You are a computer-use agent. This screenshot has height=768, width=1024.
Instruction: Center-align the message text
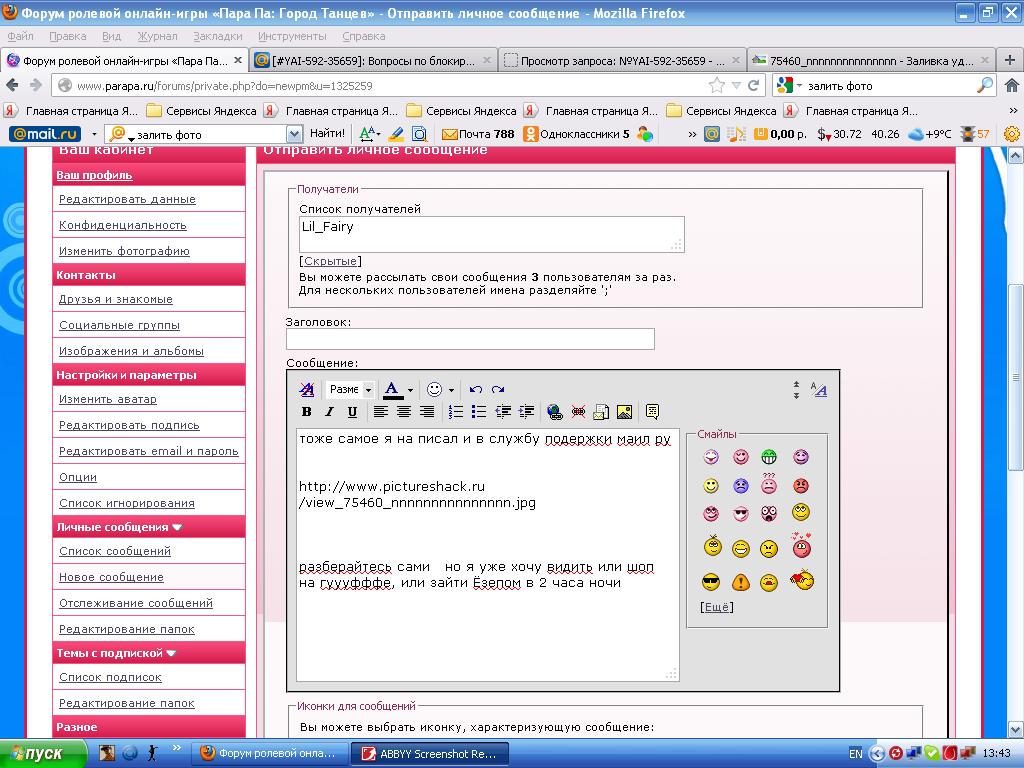[404, 411]
